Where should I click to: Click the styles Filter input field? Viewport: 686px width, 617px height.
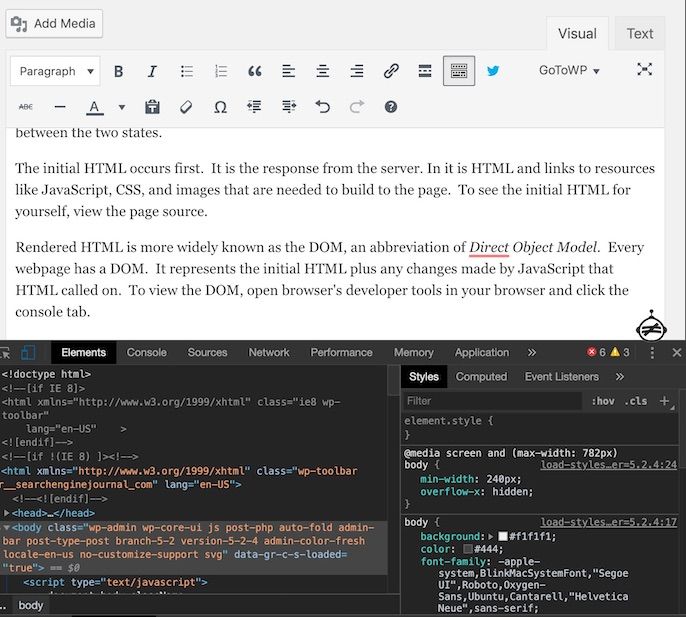492,401
